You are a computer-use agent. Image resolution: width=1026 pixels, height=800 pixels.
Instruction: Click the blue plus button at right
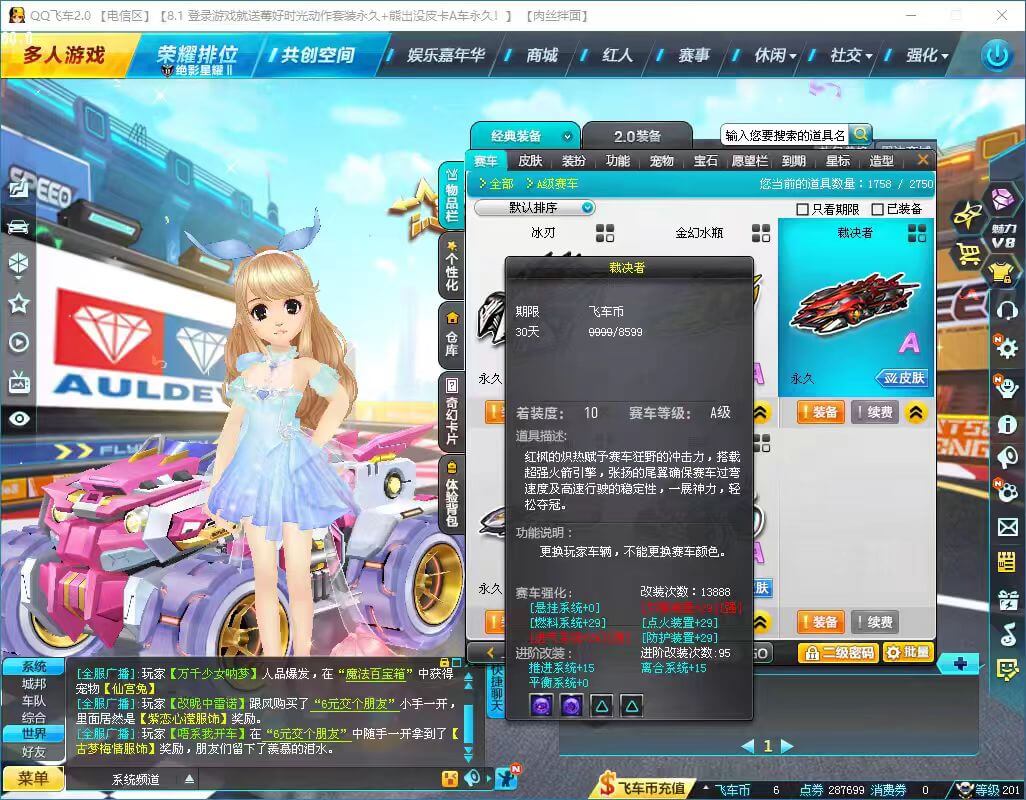[x=960, y=664]
